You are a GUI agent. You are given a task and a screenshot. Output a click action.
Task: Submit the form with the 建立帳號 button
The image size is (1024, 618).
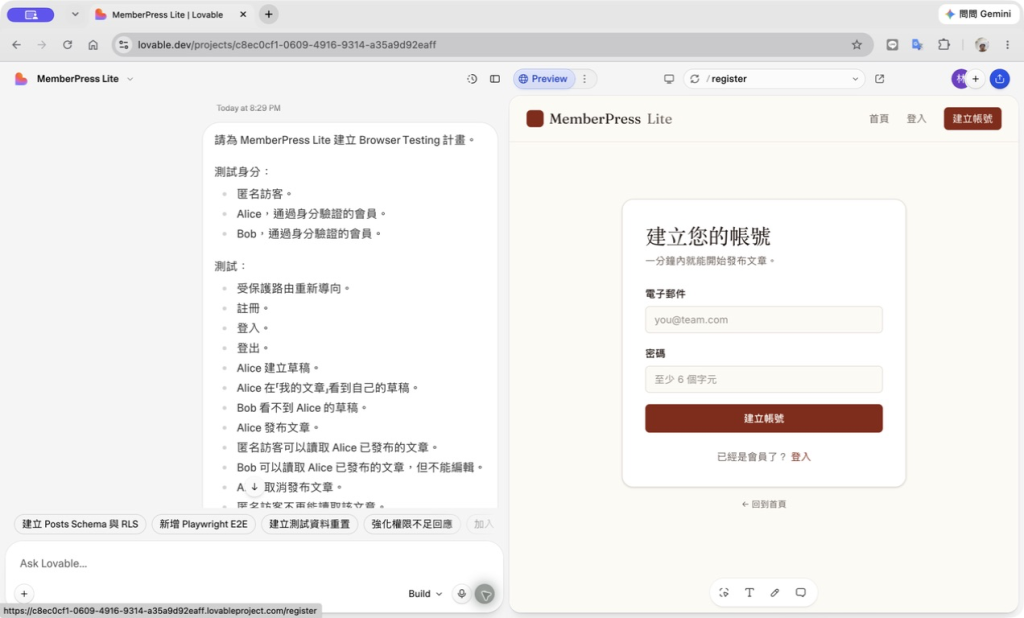(x=763, y=419)
